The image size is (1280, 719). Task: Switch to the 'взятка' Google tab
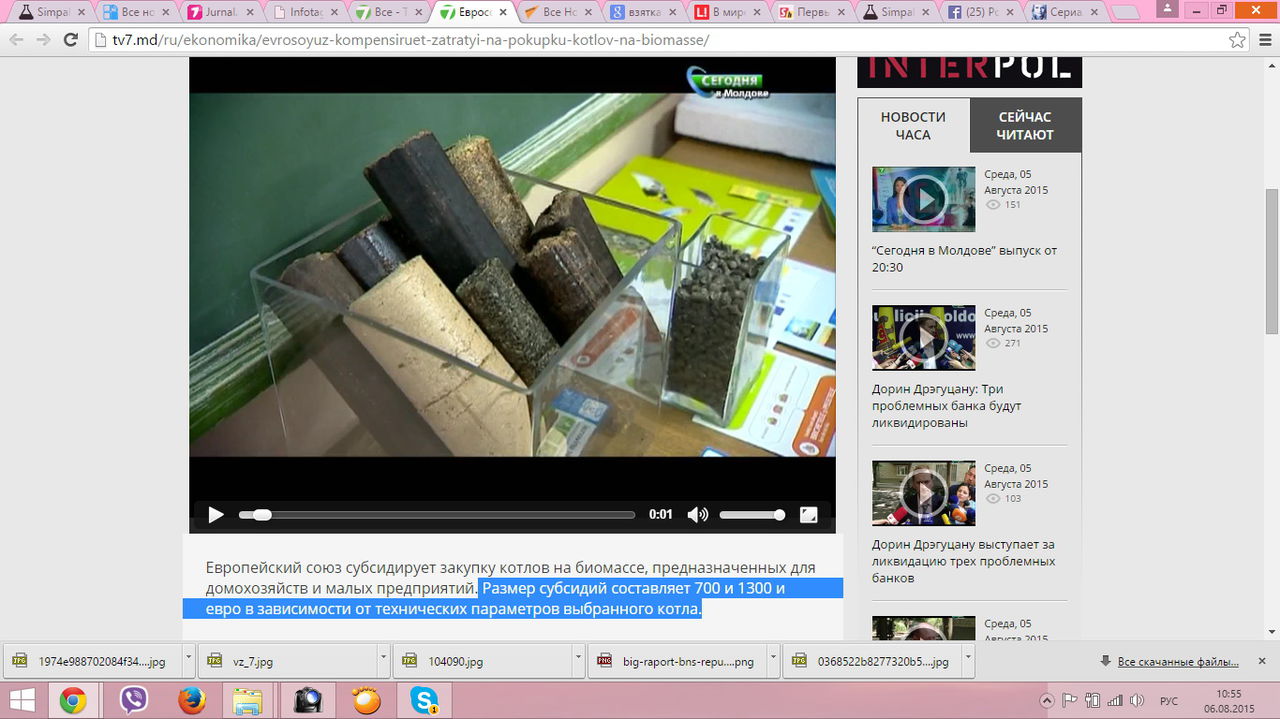(x=643, y=13)
